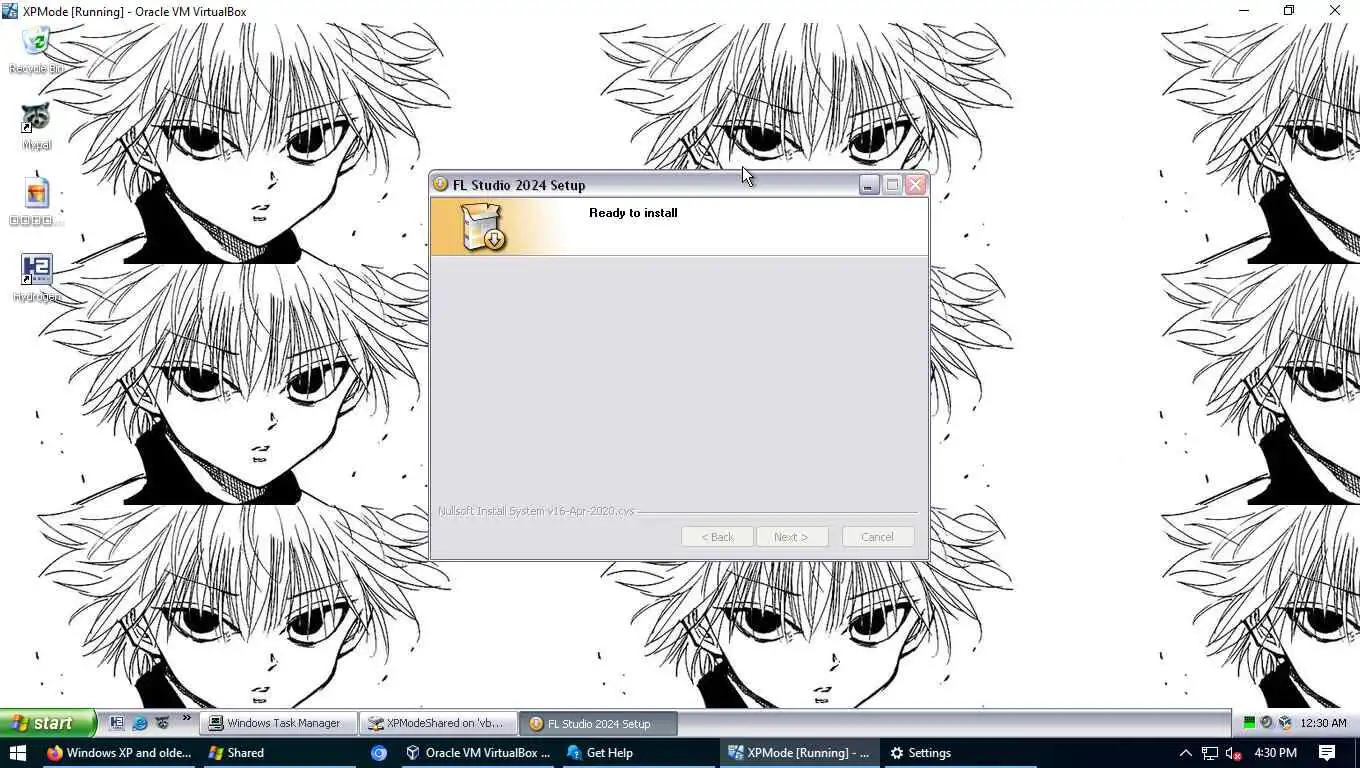This screenshot has width=1360, height=768.
Task: Click the VirtualBox cube XP tray icon
Action: tap(1285, 723)
